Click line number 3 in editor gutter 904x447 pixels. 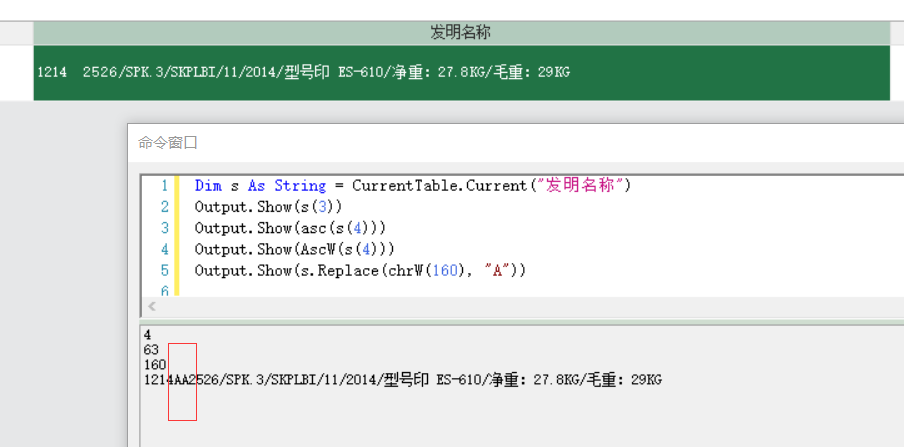[x=165, y=228]
